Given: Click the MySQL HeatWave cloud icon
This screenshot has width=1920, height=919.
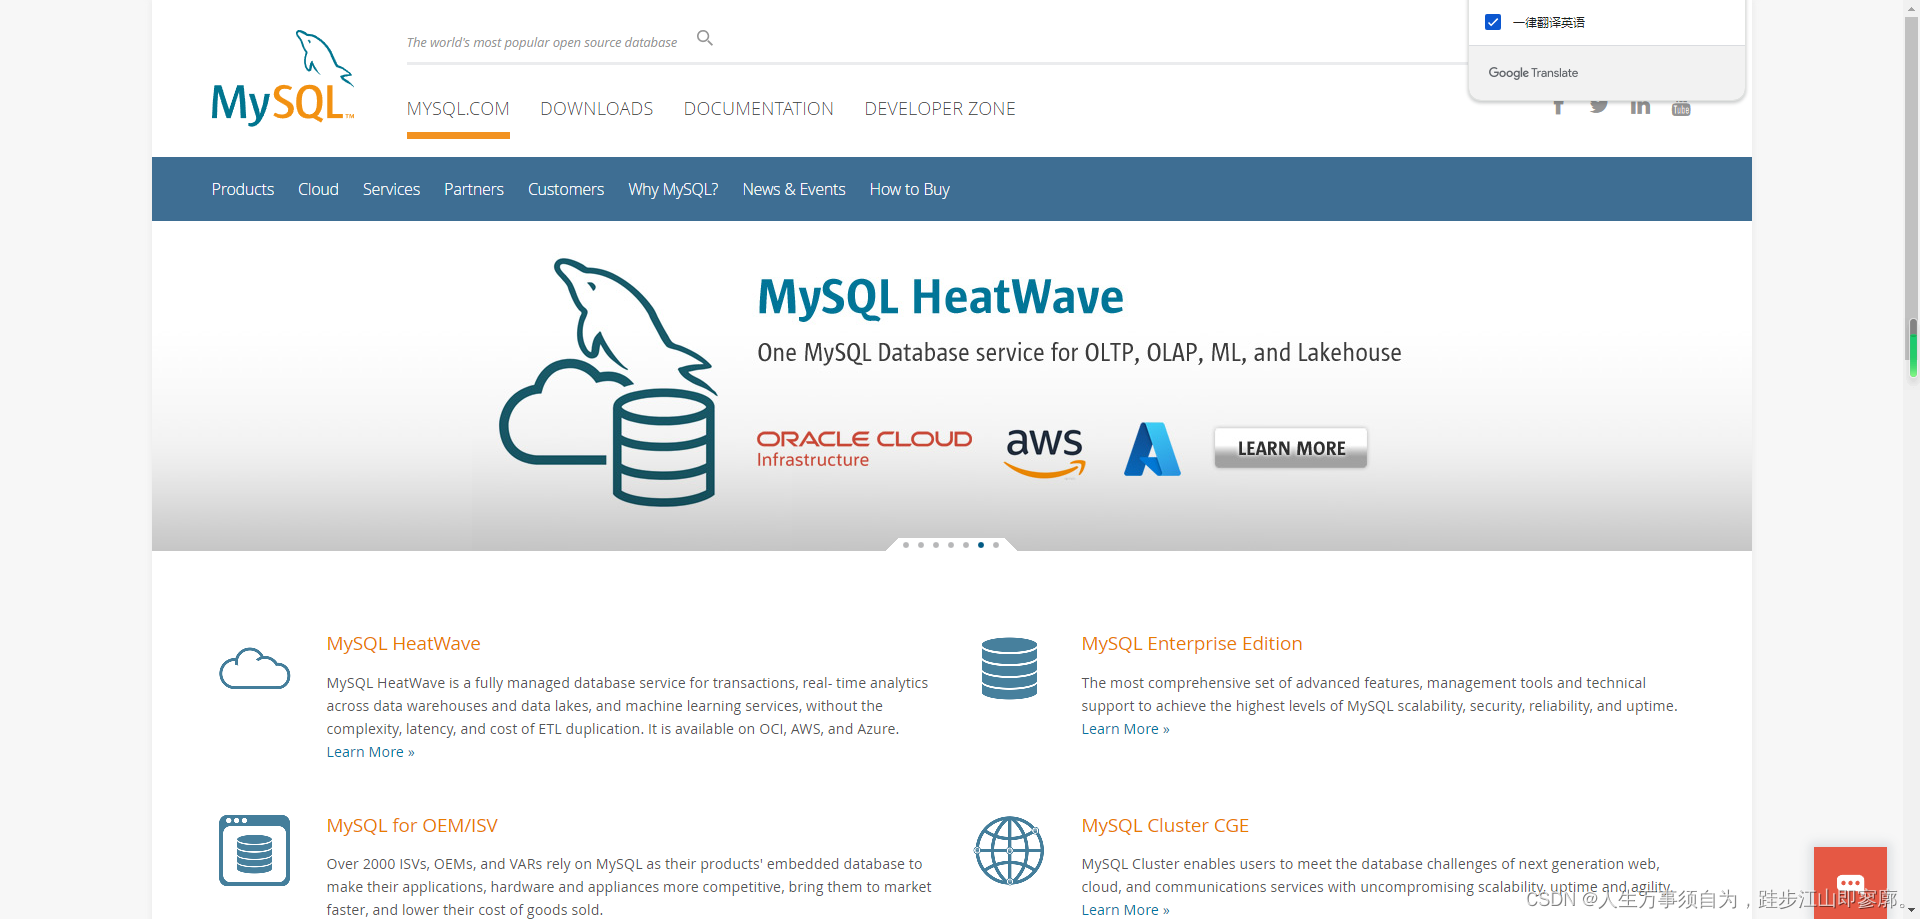Looking at the screenshot, I should 254,668.
